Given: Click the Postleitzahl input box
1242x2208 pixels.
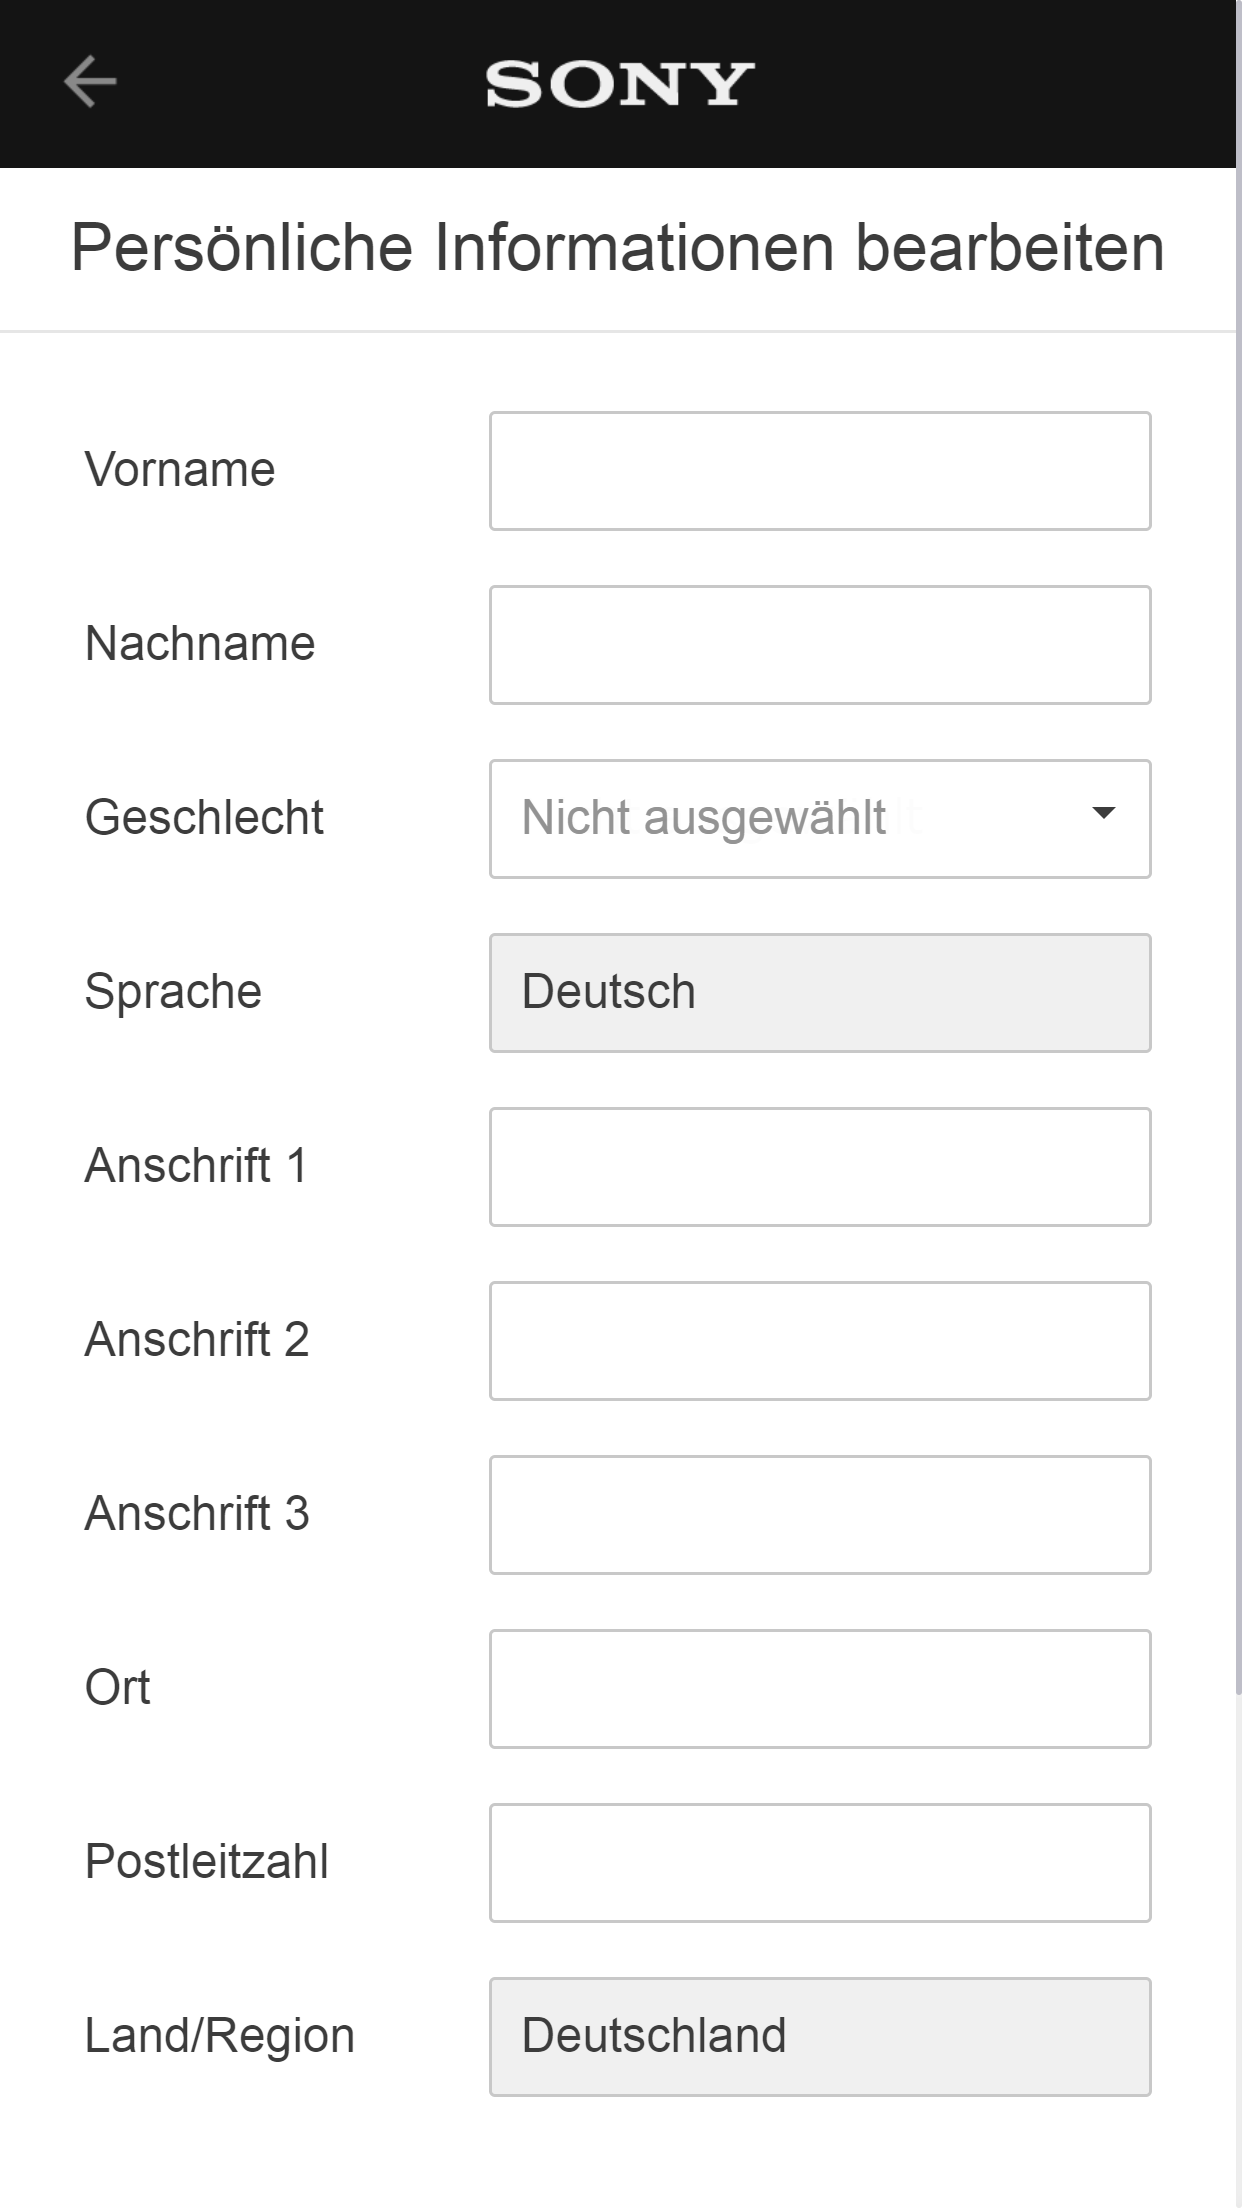Looking at the screenshot, I should tap(820, 1862).
